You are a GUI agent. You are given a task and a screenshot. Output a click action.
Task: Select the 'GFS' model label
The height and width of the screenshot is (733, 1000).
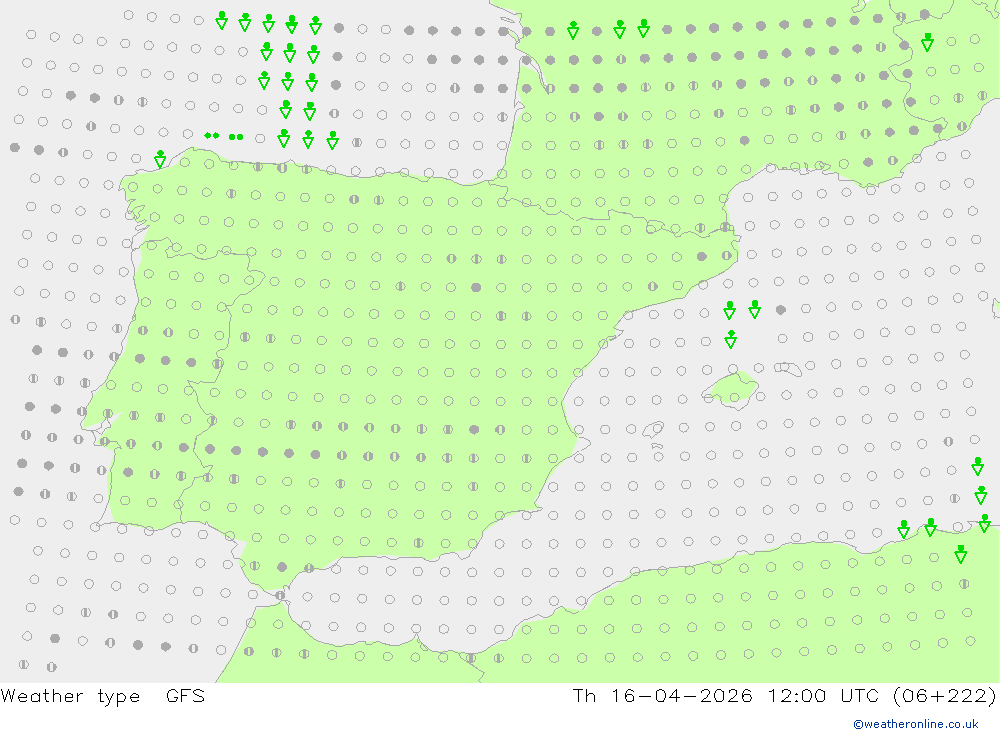pos(186,695)
